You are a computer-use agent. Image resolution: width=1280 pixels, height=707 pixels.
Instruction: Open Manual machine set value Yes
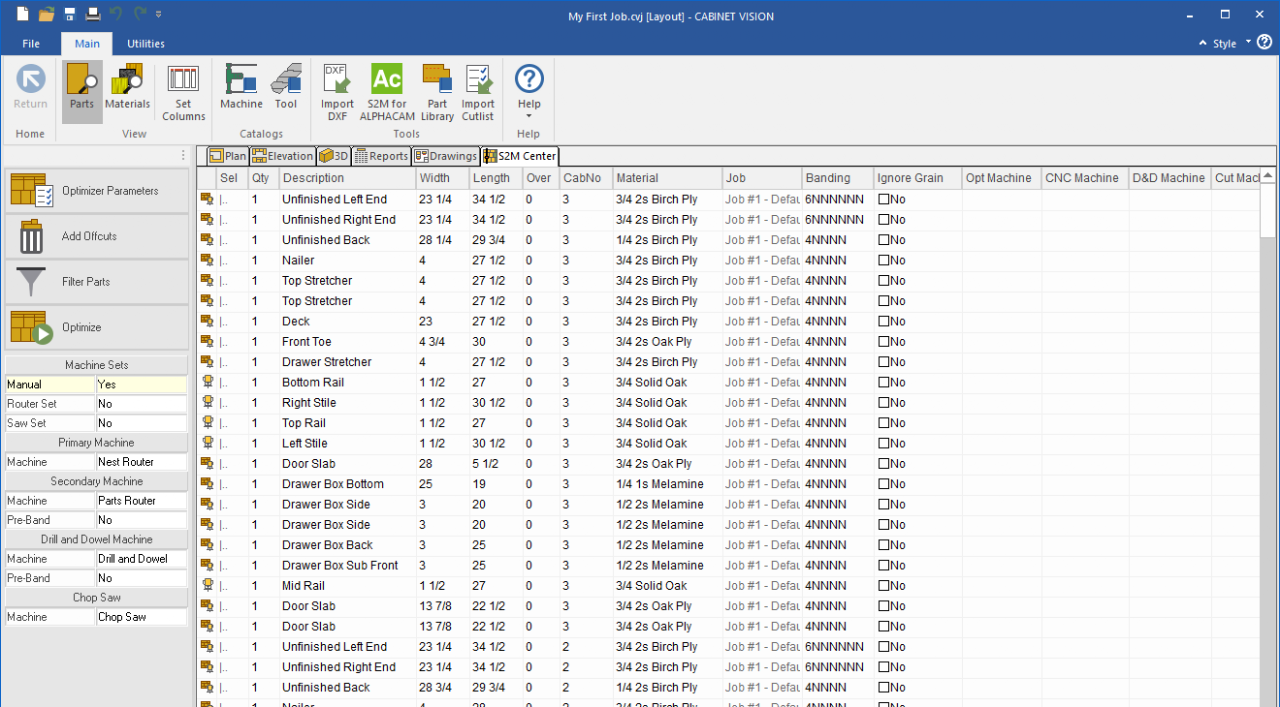141,384
